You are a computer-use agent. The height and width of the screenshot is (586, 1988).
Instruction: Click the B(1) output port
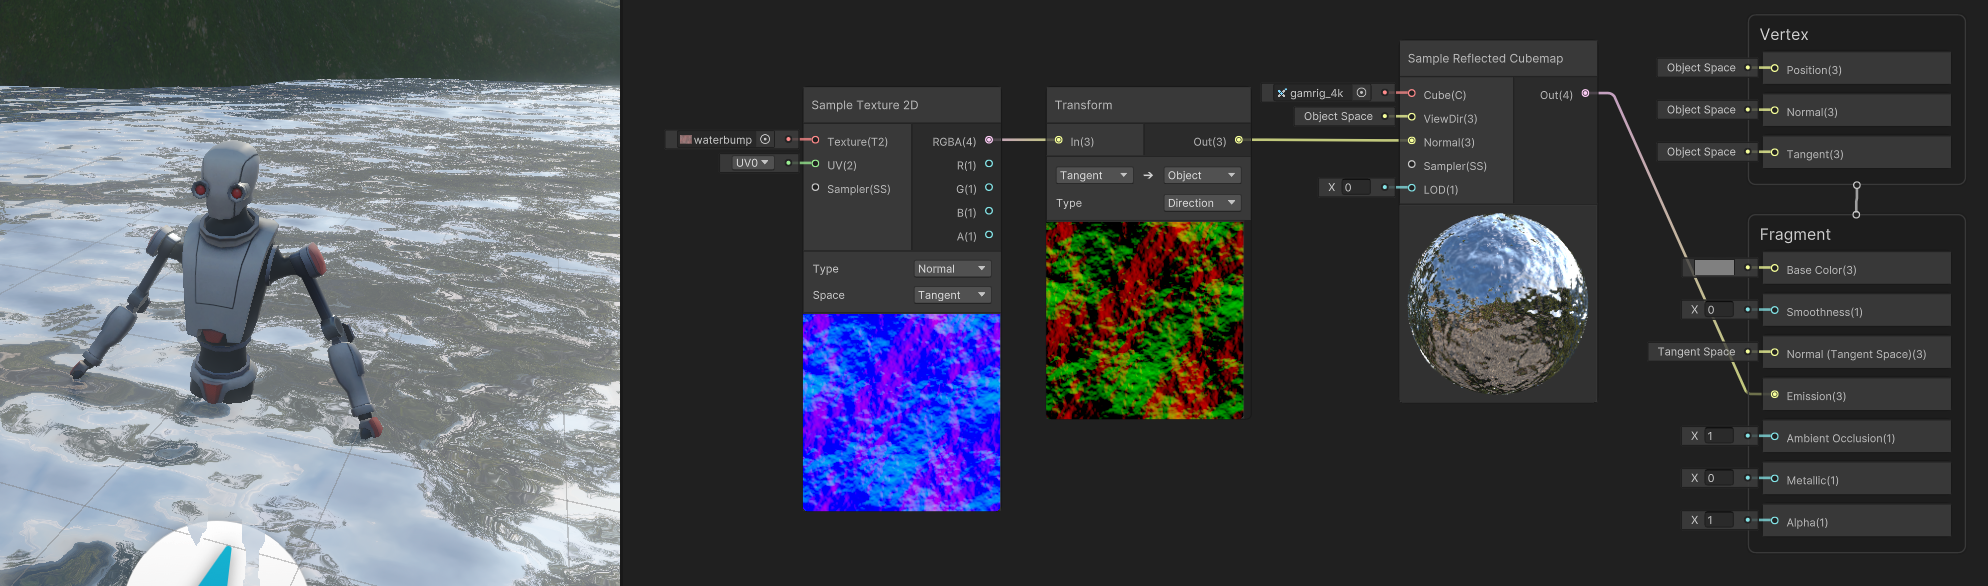tap(989, 211)
